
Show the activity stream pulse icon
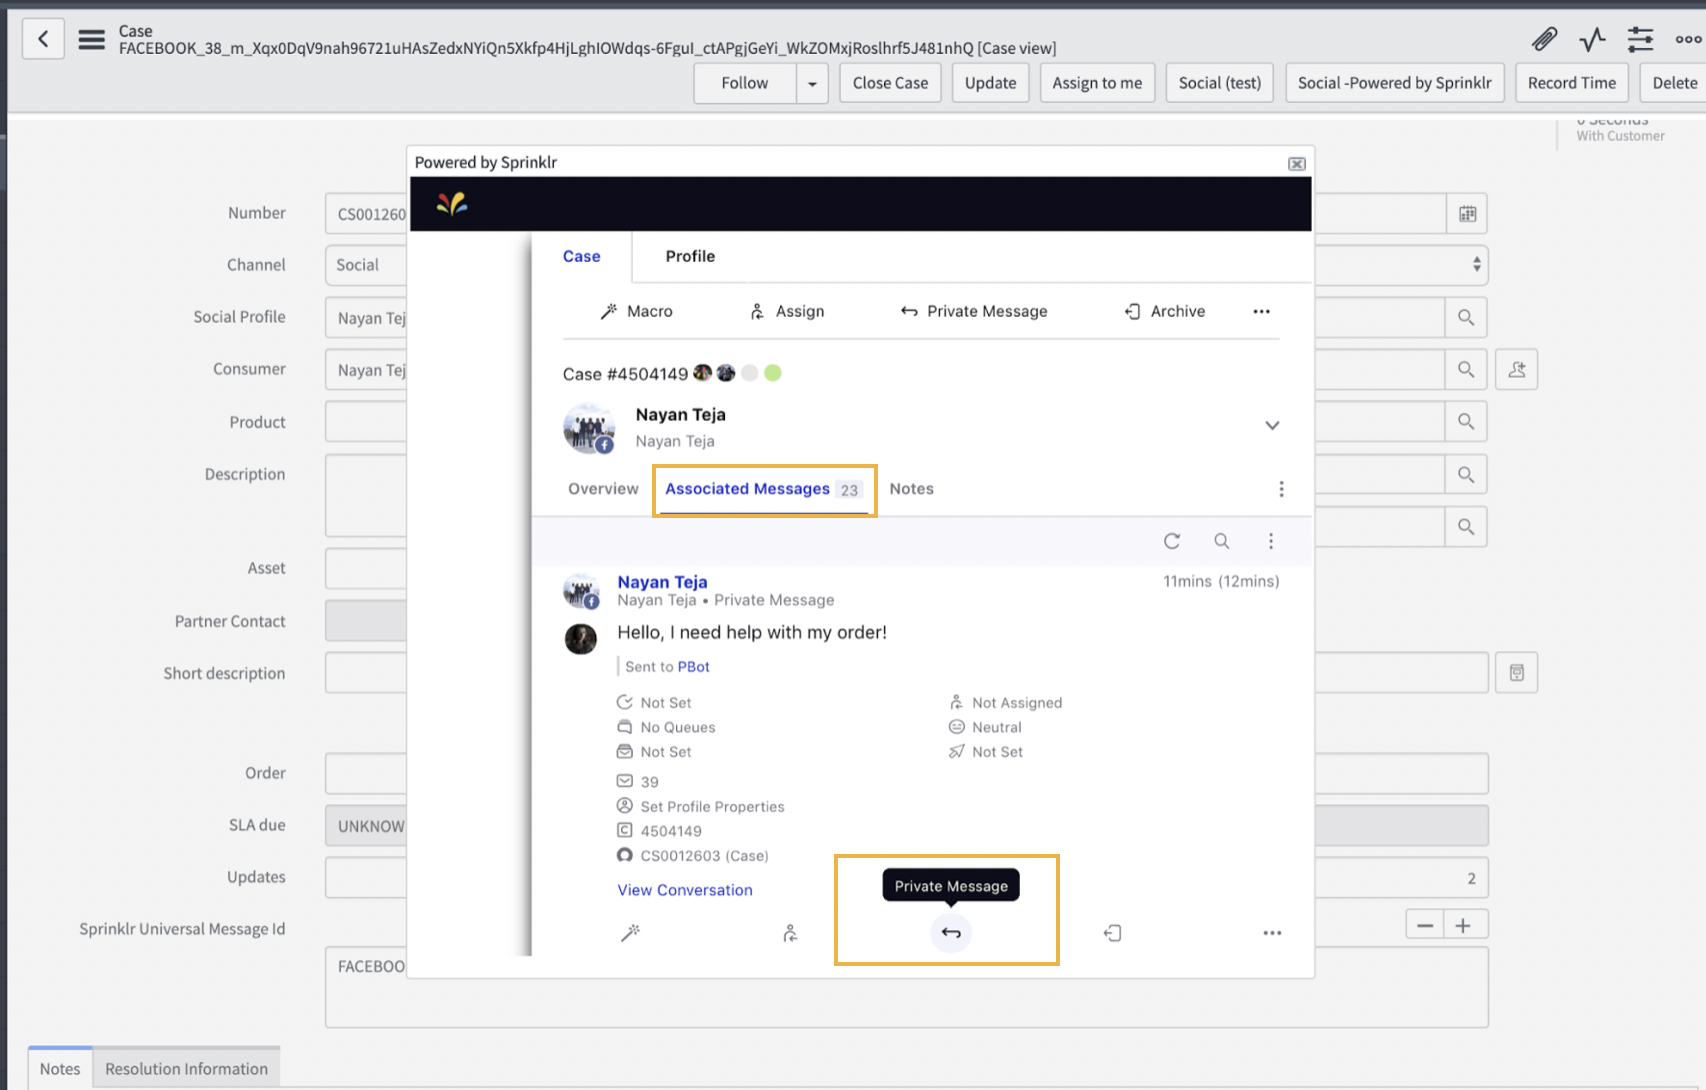click(x=1592, y=39)
